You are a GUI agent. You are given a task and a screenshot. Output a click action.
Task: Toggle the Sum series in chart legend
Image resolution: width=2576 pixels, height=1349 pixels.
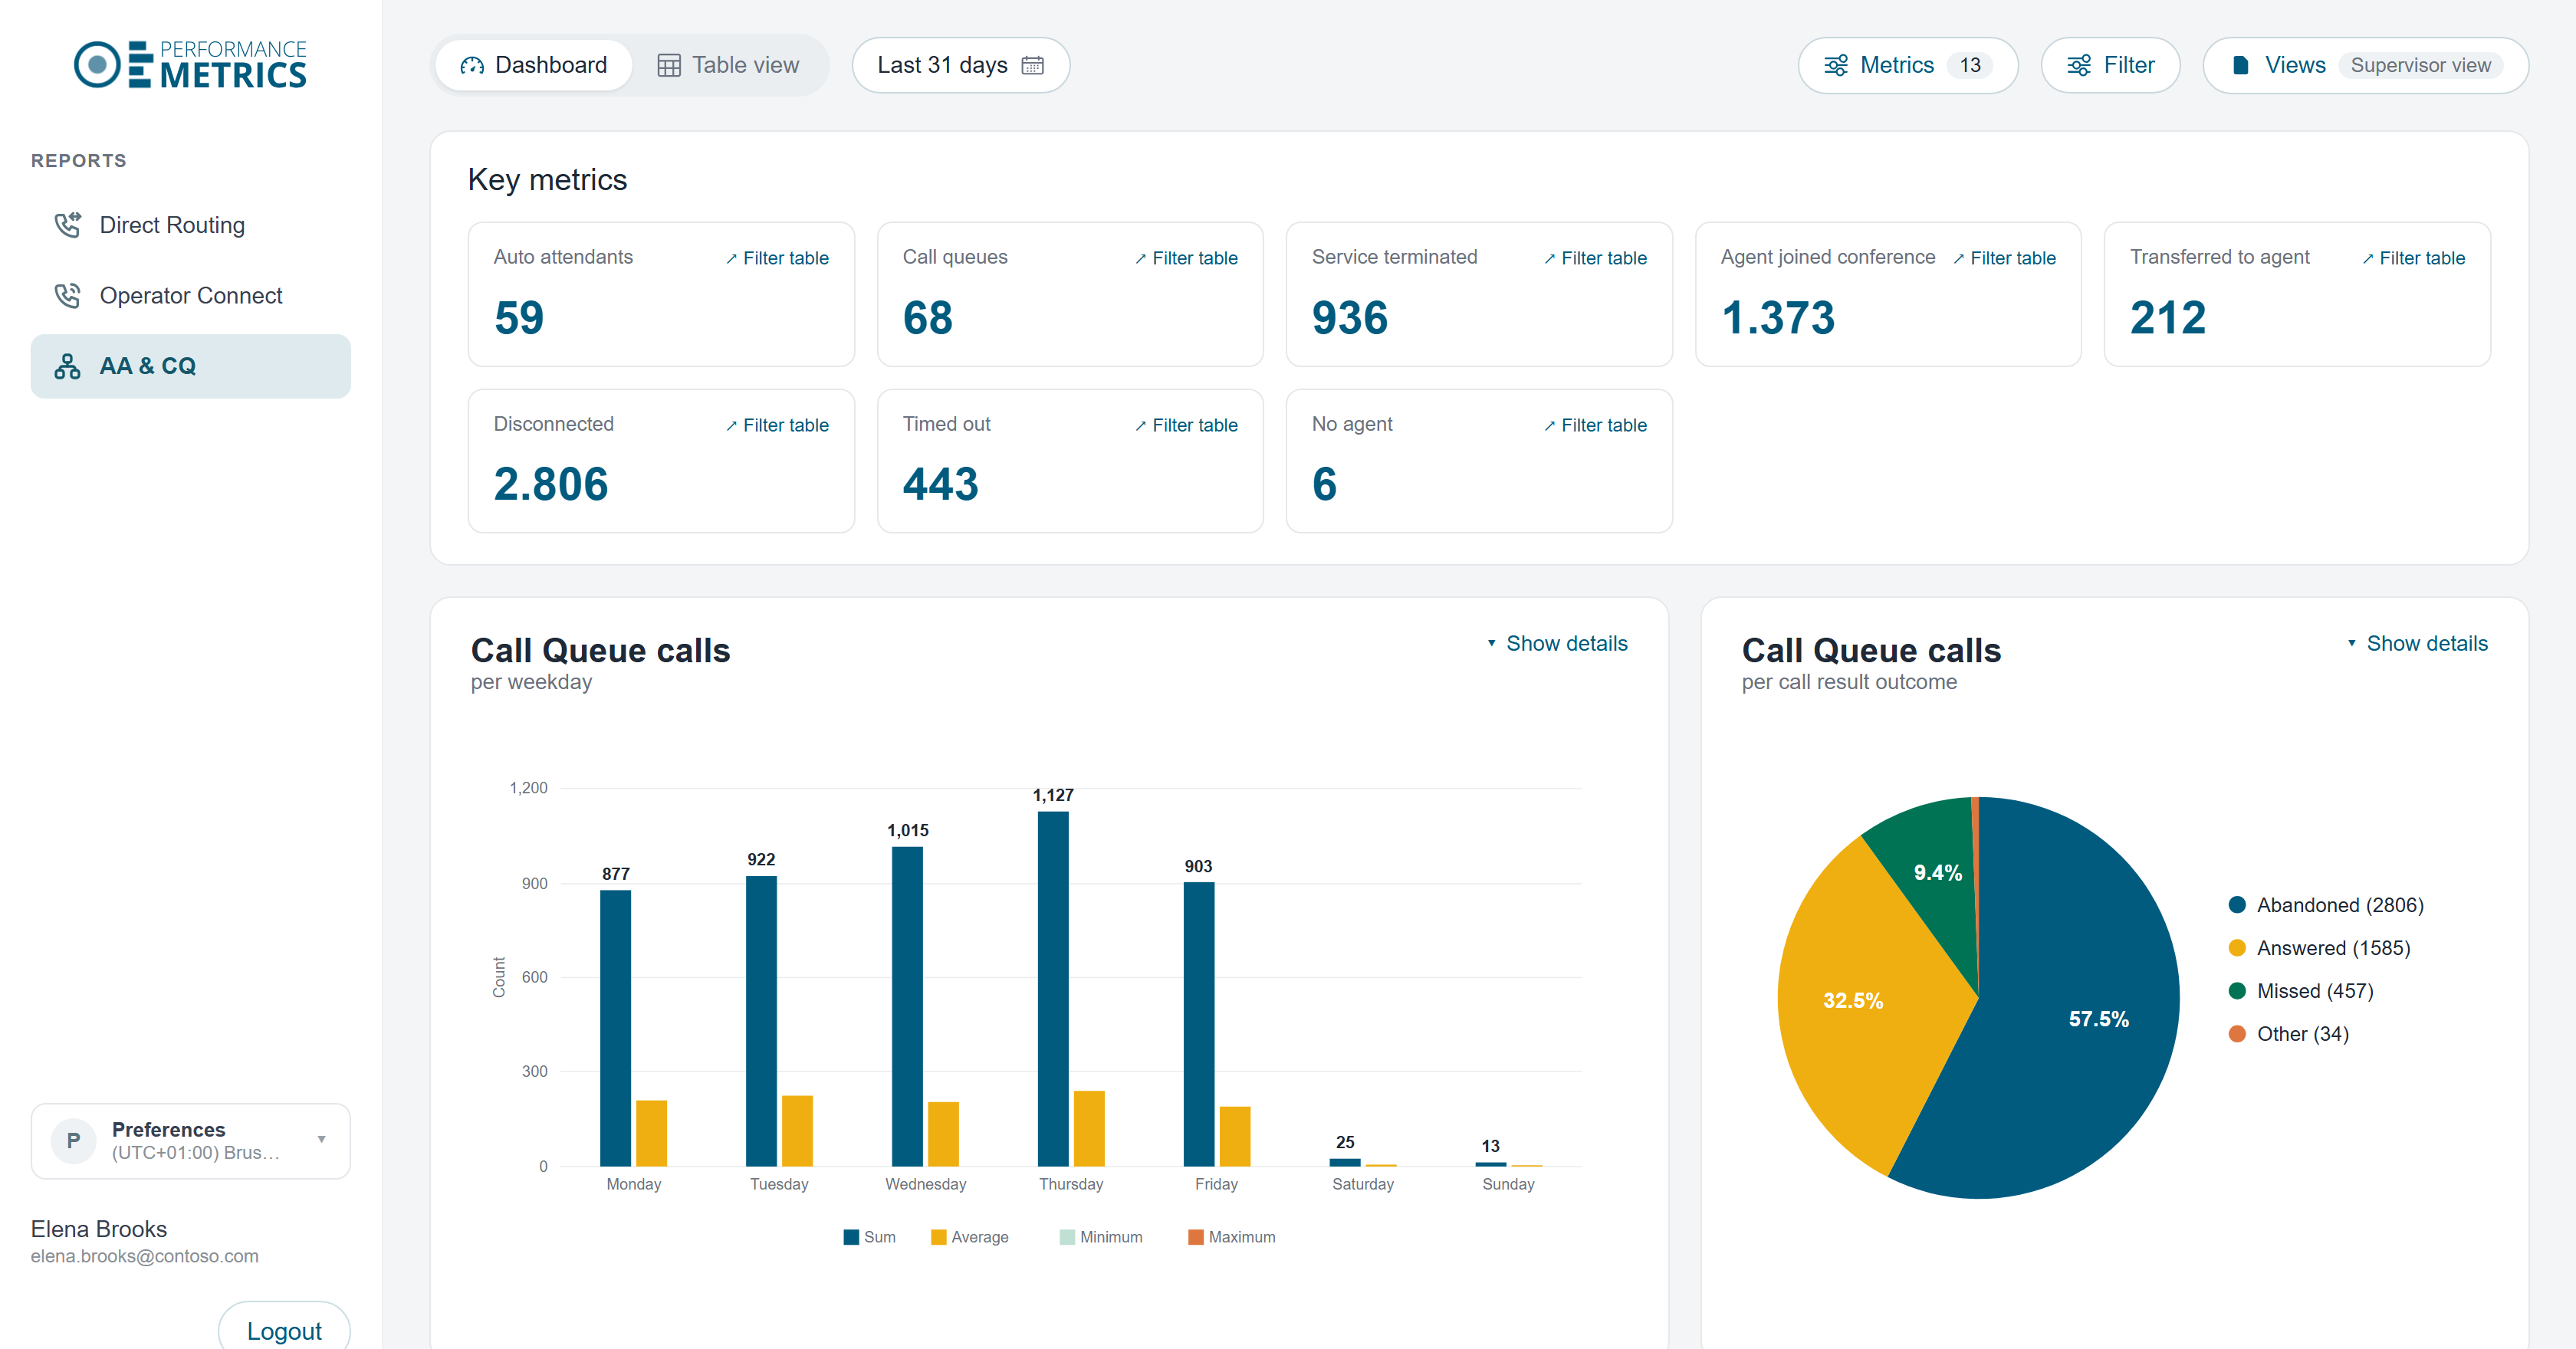tap(869, 1238)
